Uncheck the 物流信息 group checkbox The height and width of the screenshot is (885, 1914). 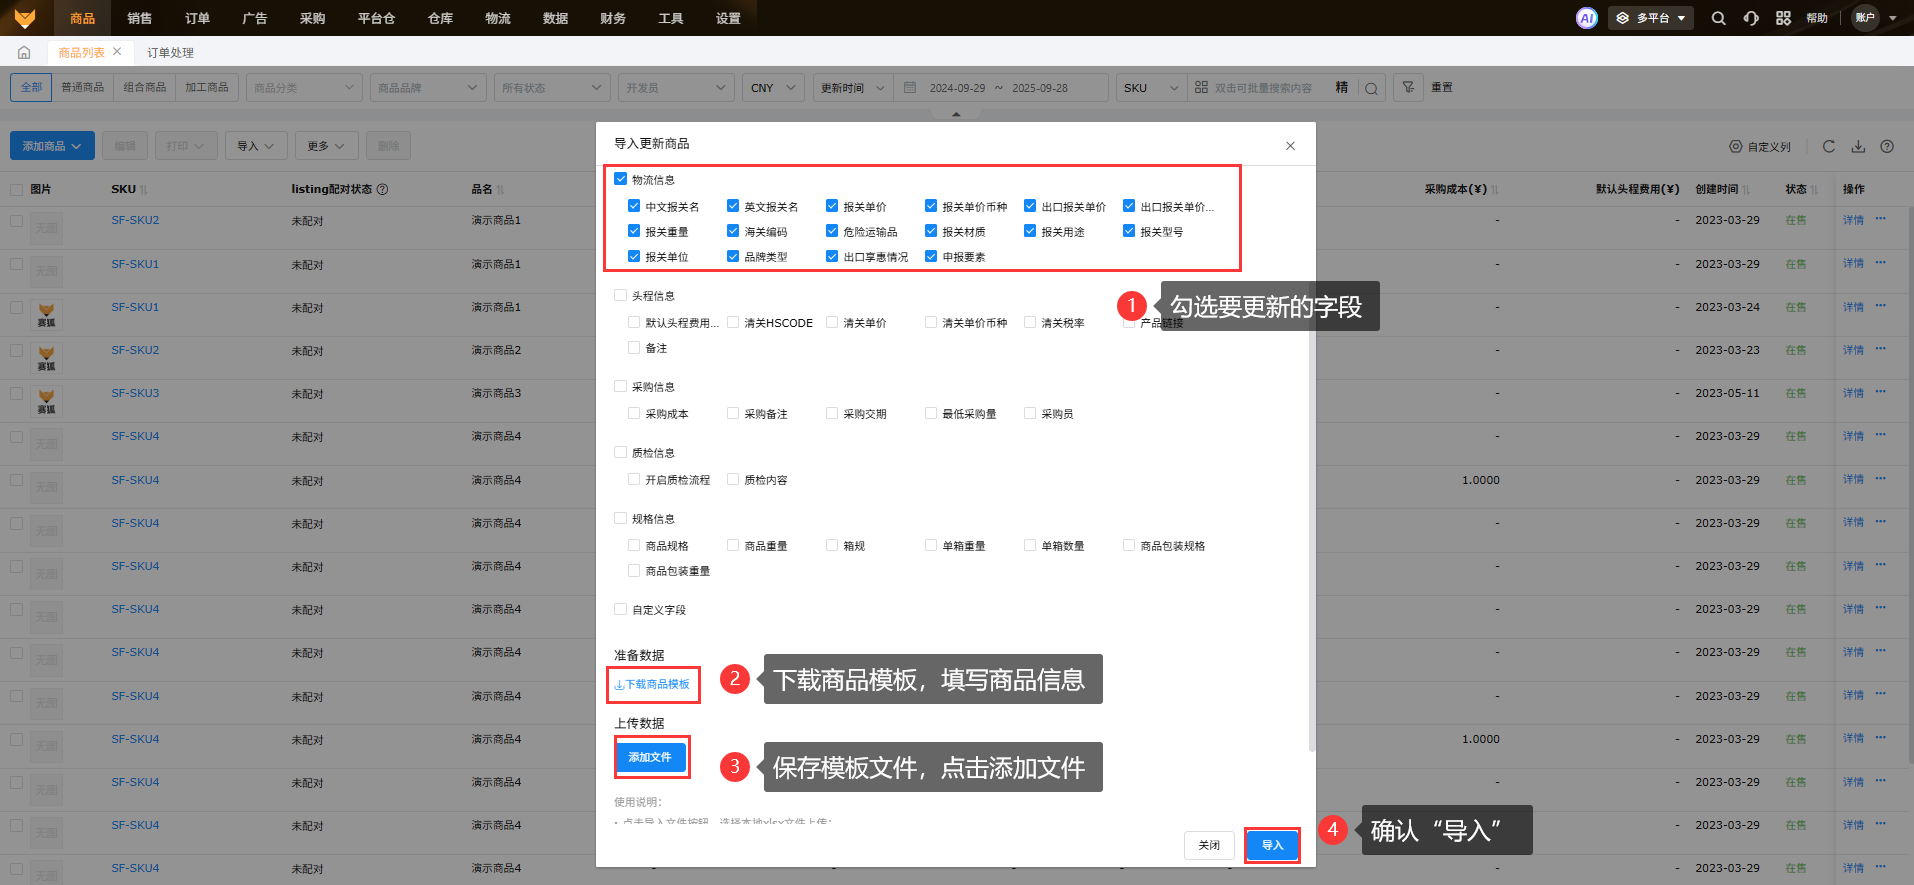621,179
